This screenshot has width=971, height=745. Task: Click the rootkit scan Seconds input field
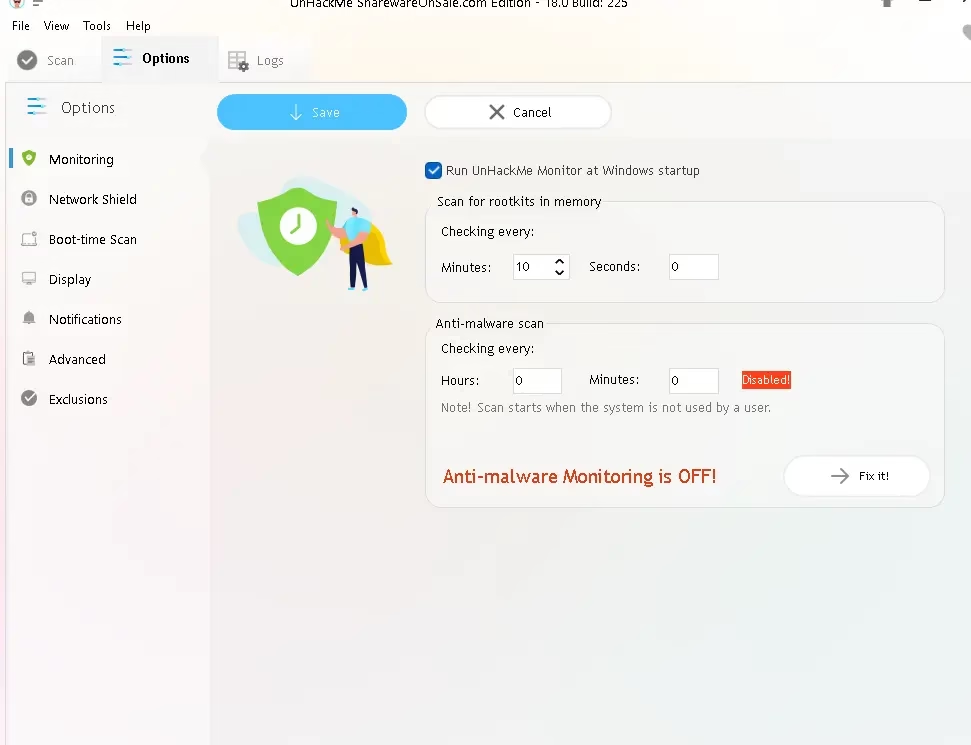[x=693, y=267]
